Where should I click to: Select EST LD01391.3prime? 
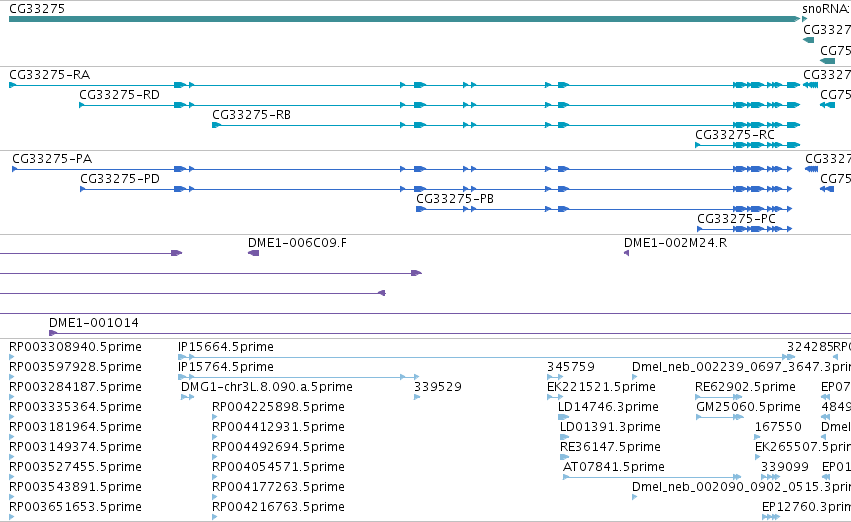click(610, 427)
